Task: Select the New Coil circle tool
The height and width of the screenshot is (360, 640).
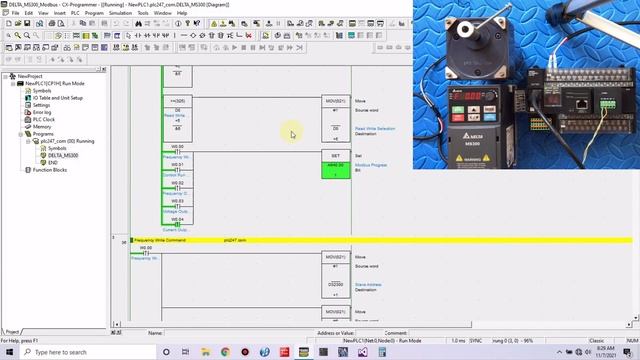Action: point(193,36)
